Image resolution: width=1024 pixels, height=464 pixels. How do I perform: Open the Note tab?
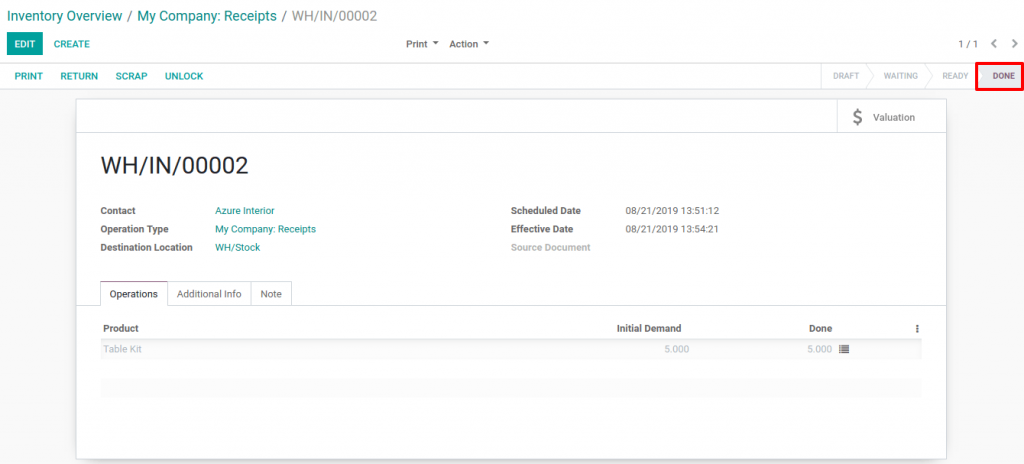click(271, 293)
